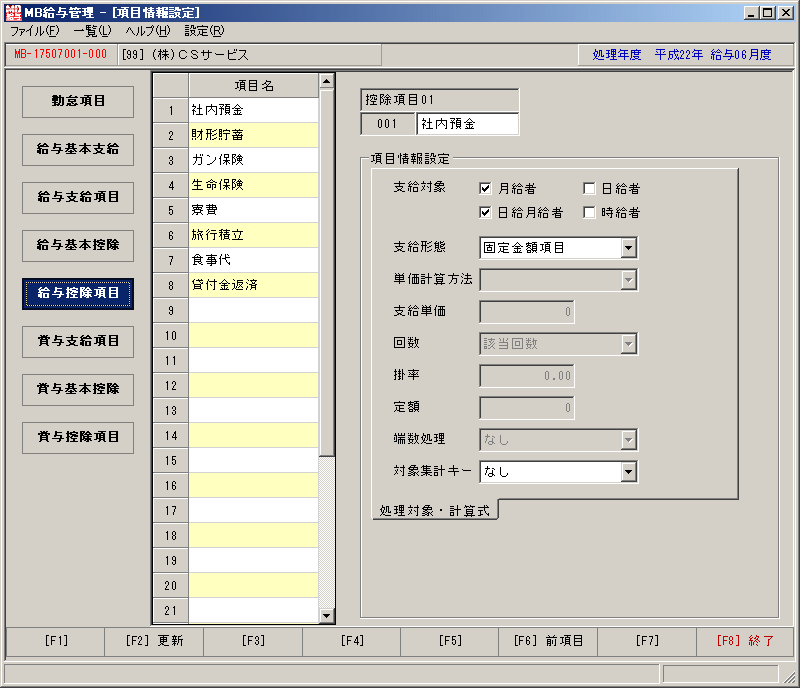This screenshot has height=688, width=800.
Task: Open the 賞与控除項目 section
Action: (78, 437)
